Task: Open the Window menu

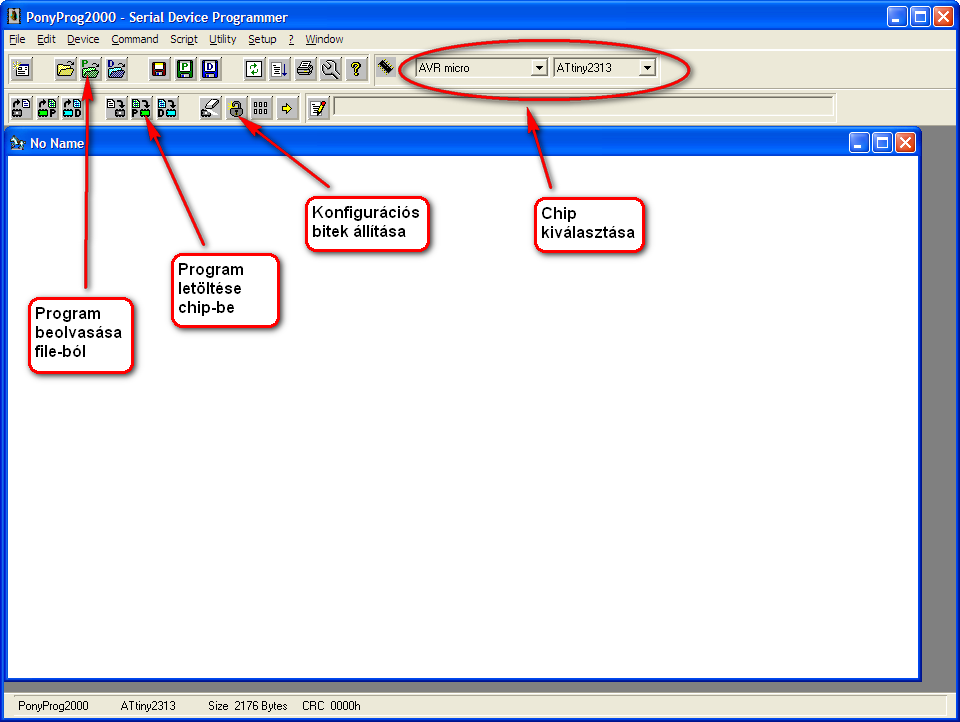Action: (x=324, y=39)
